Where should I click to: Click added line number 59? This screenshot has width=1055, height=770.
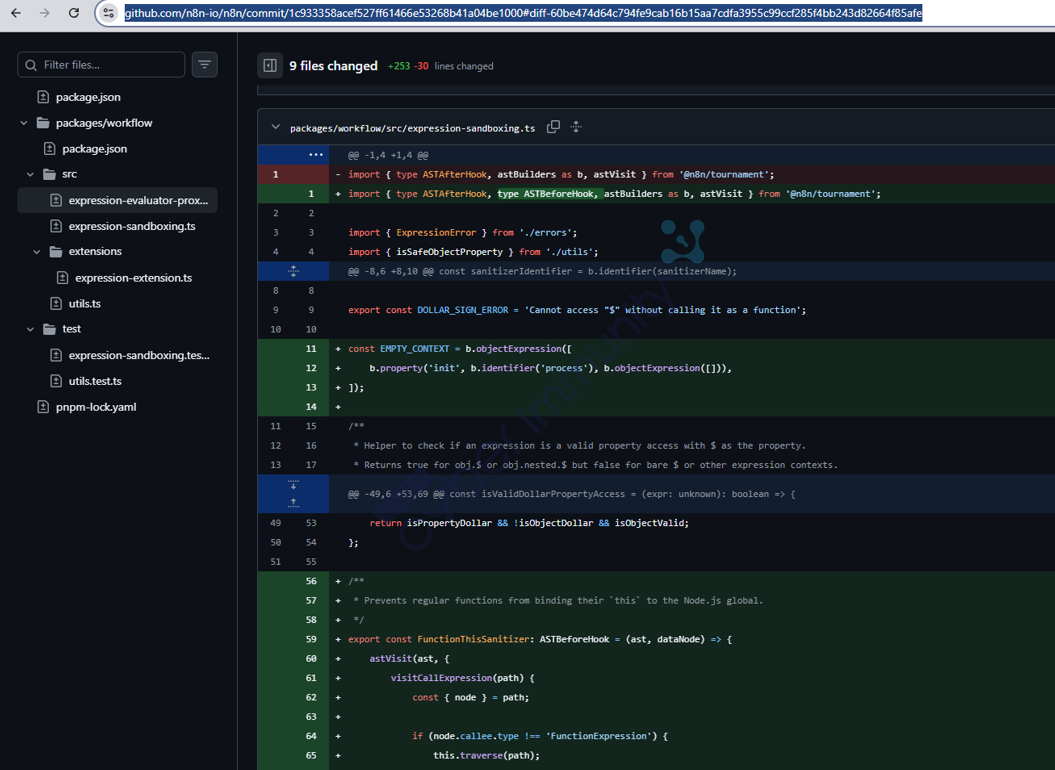311,639
